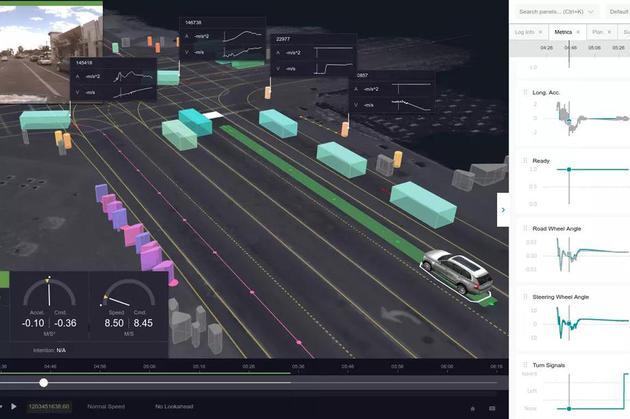Click the timeline scrubber handle
630x419 pixels.
click(x=43, y=382)
